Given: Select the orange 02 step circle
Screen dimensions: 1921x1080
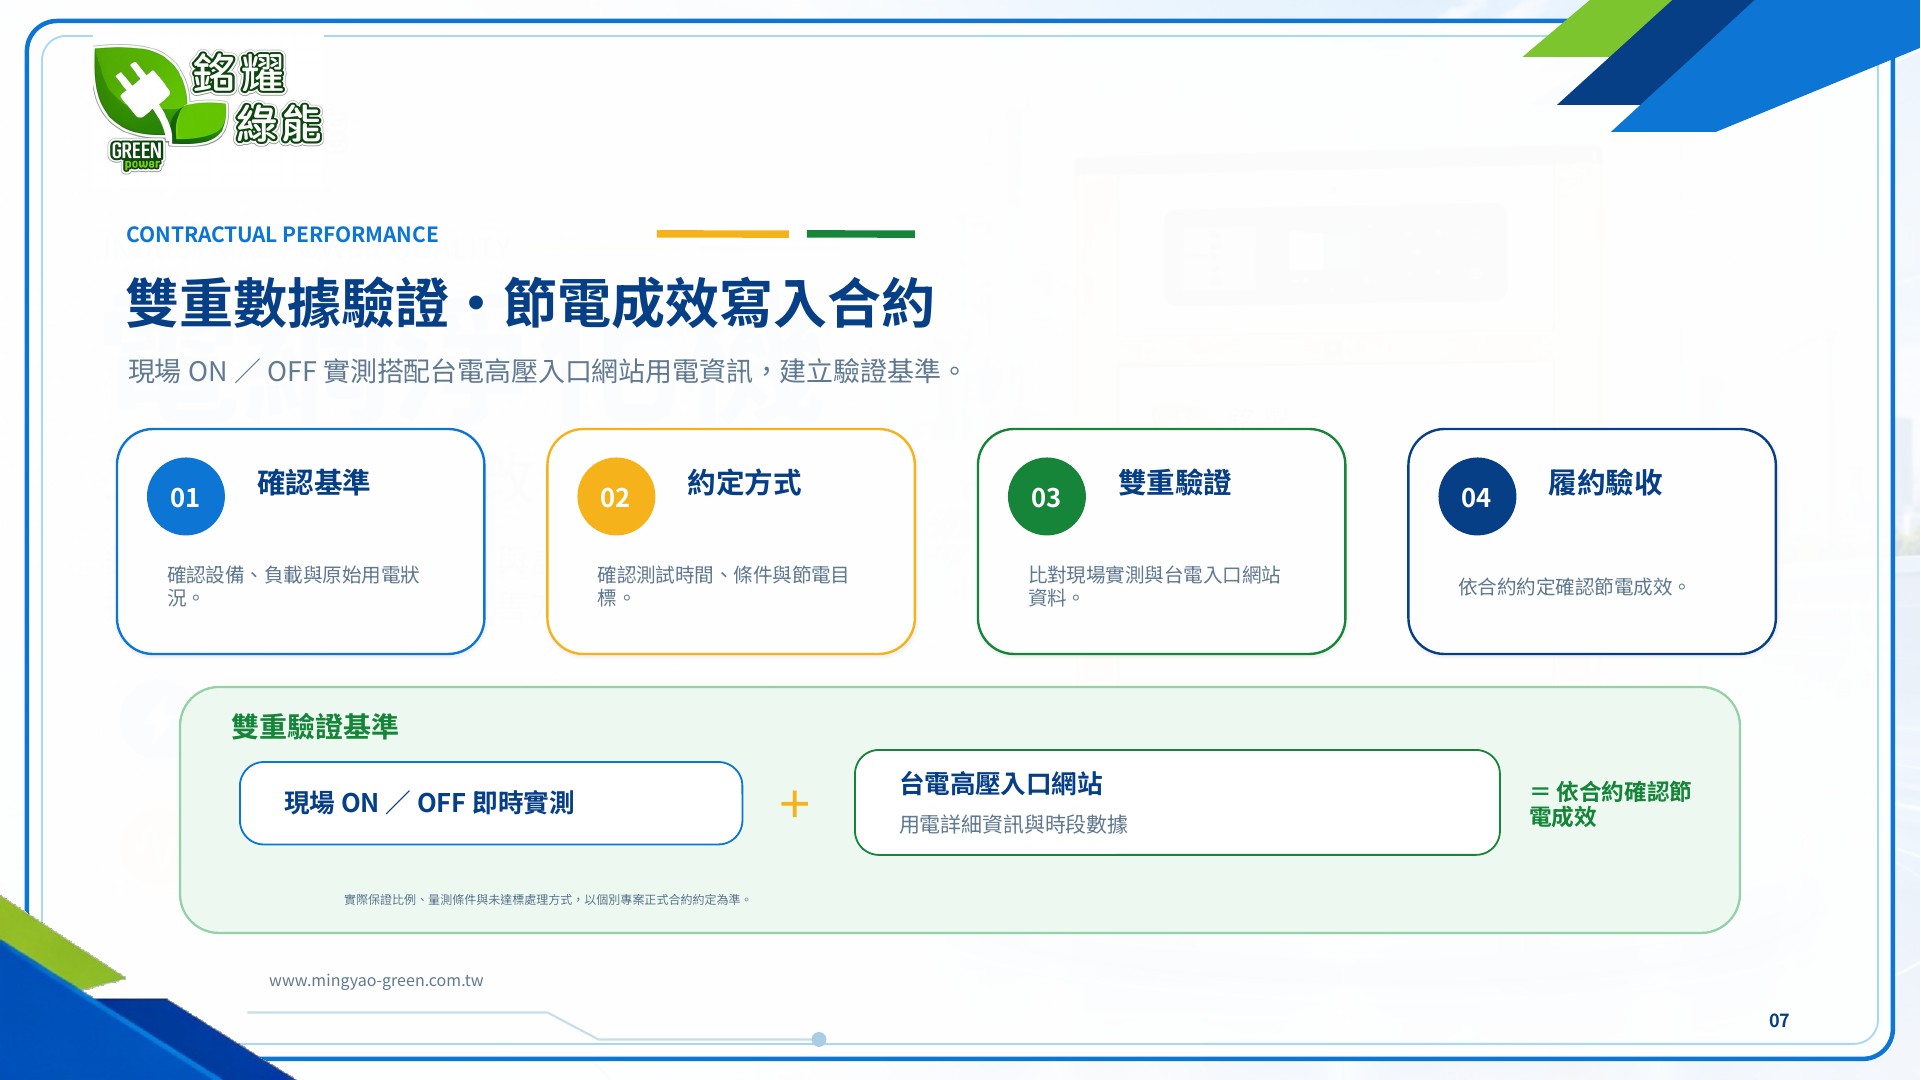Looking at the screenshot, I should 615,497.
